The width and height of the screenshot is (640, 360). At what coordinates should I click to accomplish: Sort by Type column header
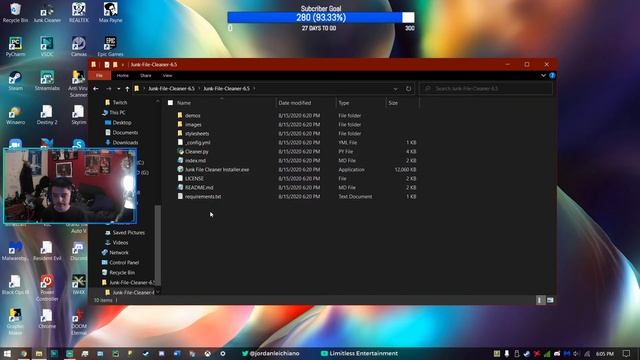[344, 103]
